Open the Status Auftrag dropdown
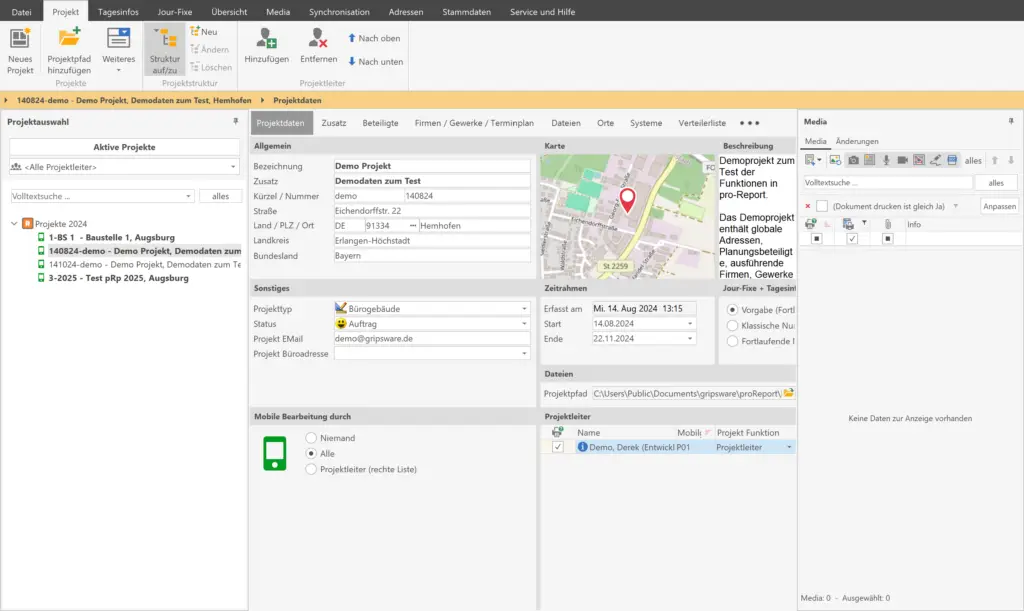This screenshot has height=611, width=1024. click(524, 324)
